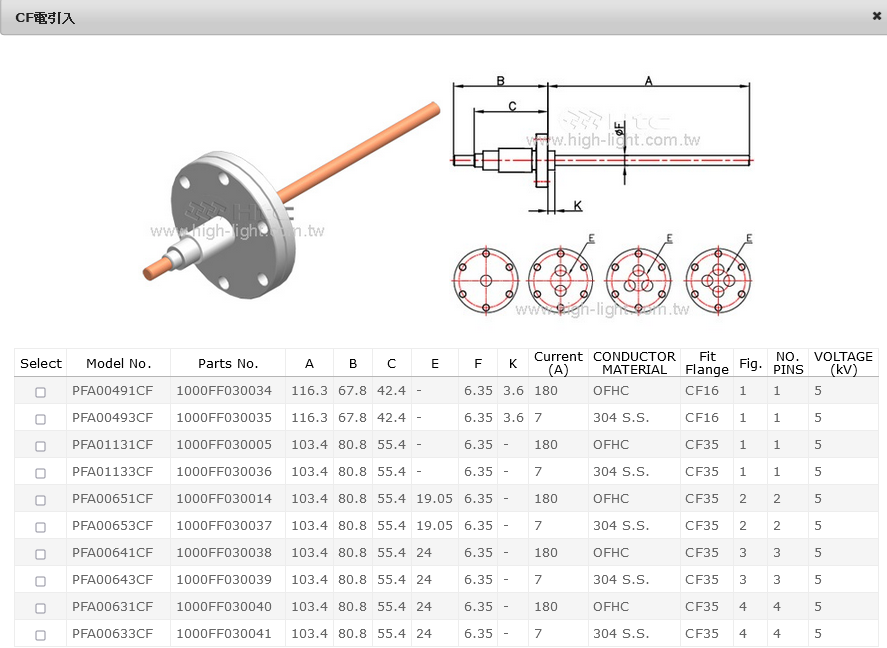Click the CONDUCTOR MATERIAL column header
The height and width of the screenshot is (648, 887).
(x=634, y=363)
